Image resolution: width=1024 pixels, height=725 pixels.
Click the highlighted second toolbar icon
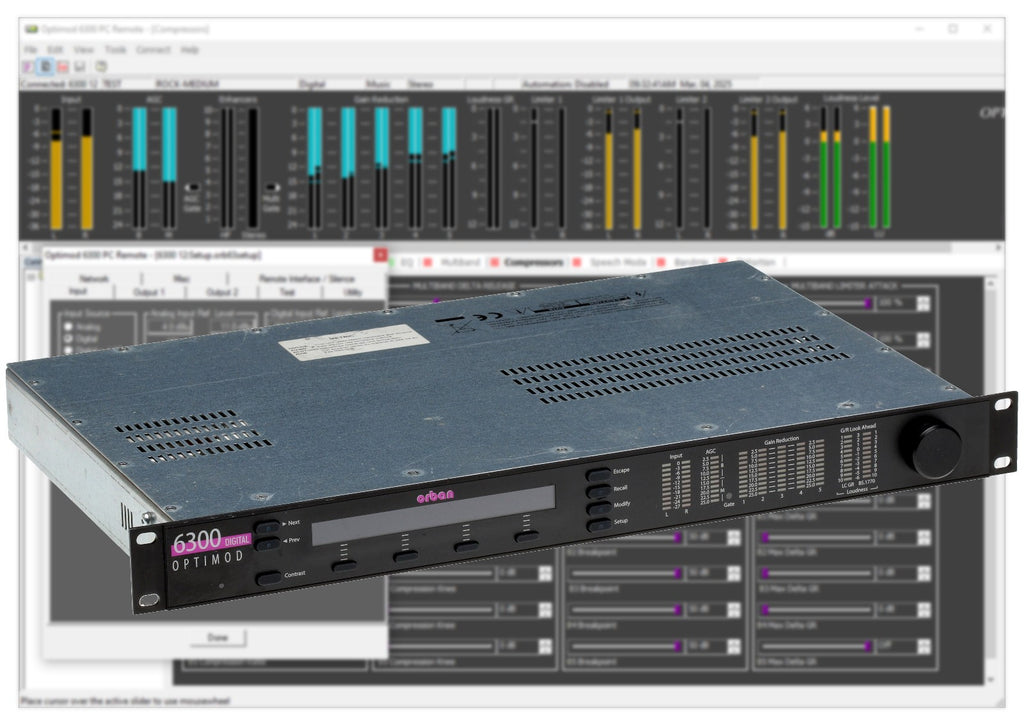46,66
